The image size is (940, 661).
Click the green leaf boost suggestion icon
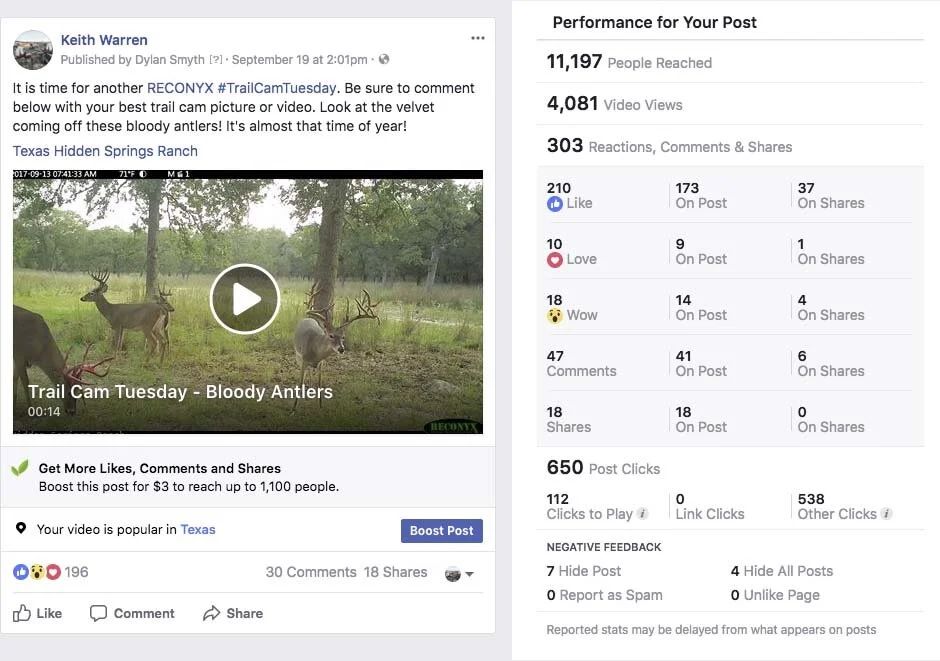tap(20, 467)
